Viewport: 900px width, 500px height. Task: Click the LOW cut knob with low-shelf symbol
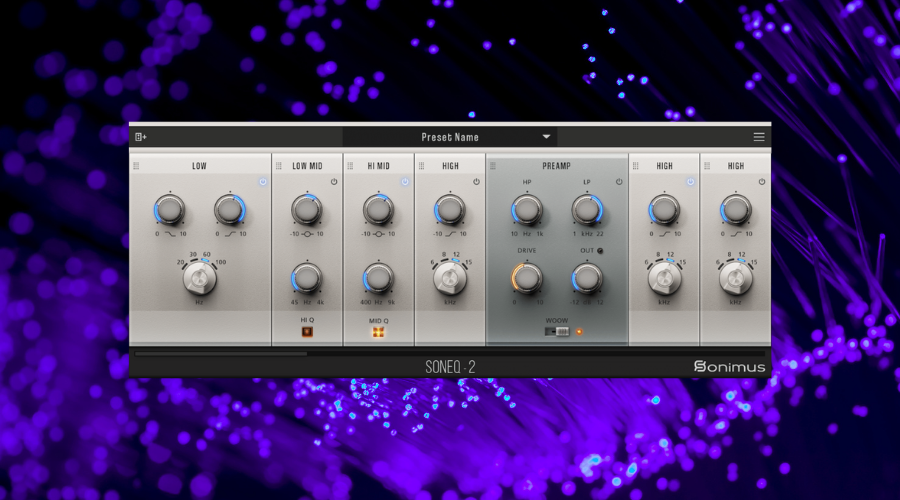pos(170,210)
